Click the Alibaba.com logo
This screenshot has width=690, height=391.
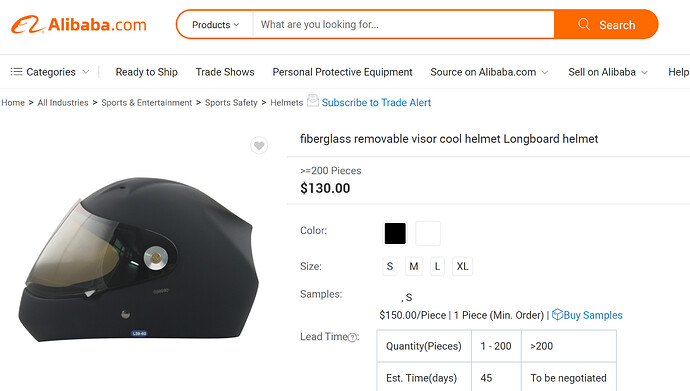tap(78, 25)
